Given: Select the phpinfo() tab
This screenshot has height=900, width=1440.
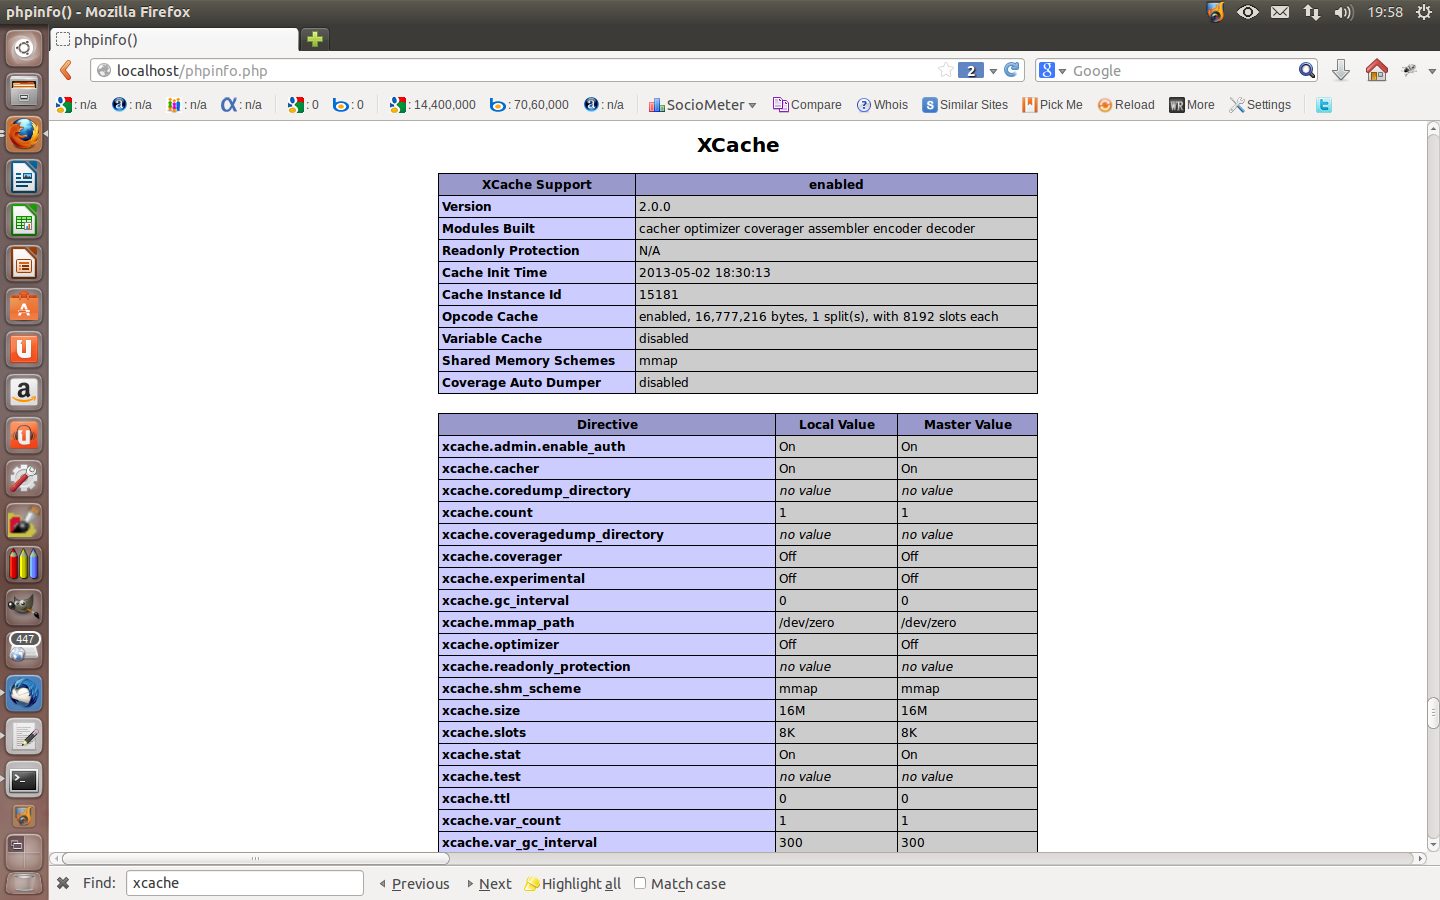Looking at the screenshot, I should pyautogui.click(x=175, y=40).
